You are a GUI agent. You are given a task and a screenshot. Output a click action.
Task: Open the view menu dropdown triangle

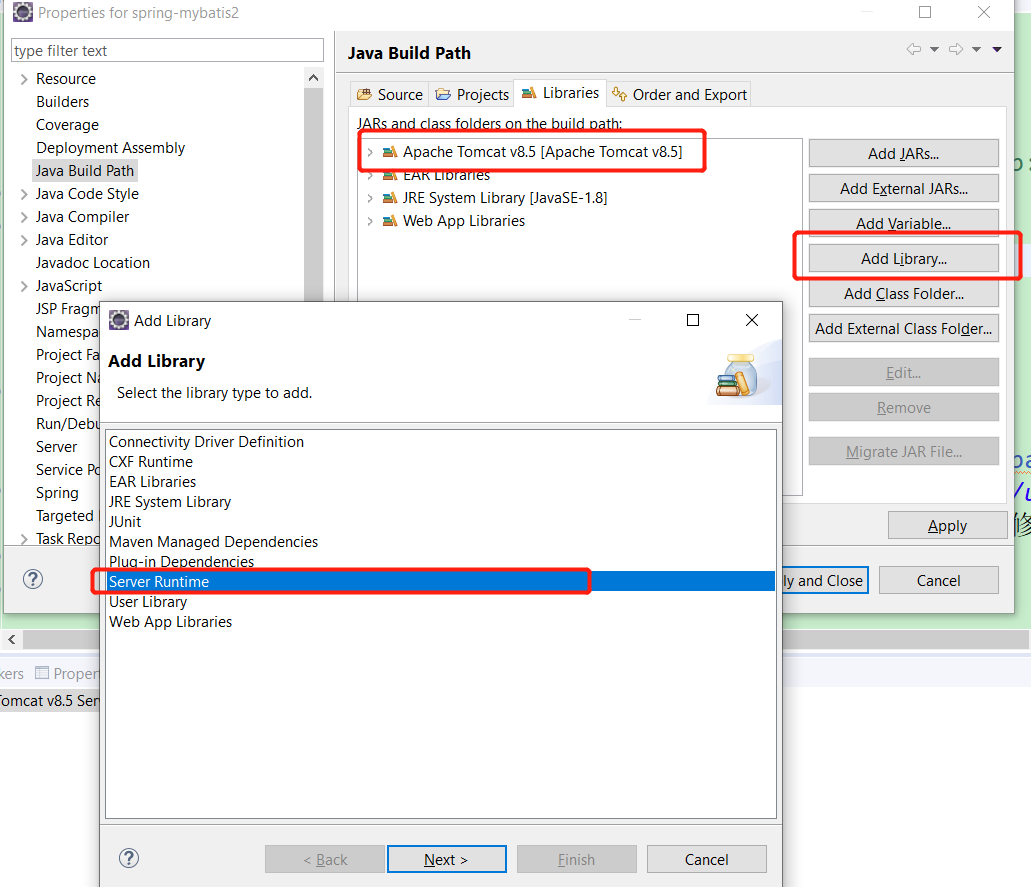click(x=996, y=48)
